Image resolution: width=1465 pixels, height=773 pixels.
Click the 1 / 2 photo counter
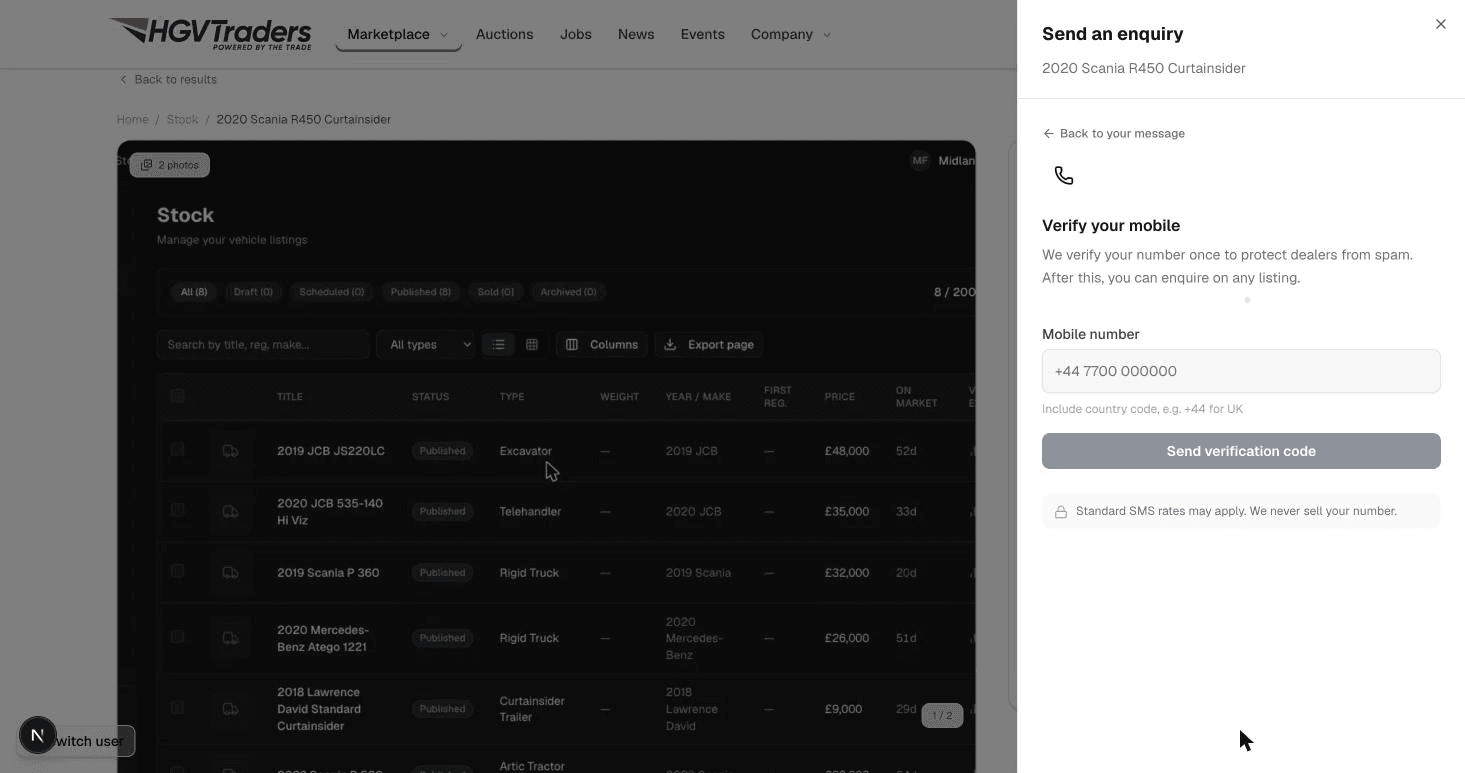click(x=942, y=715)
